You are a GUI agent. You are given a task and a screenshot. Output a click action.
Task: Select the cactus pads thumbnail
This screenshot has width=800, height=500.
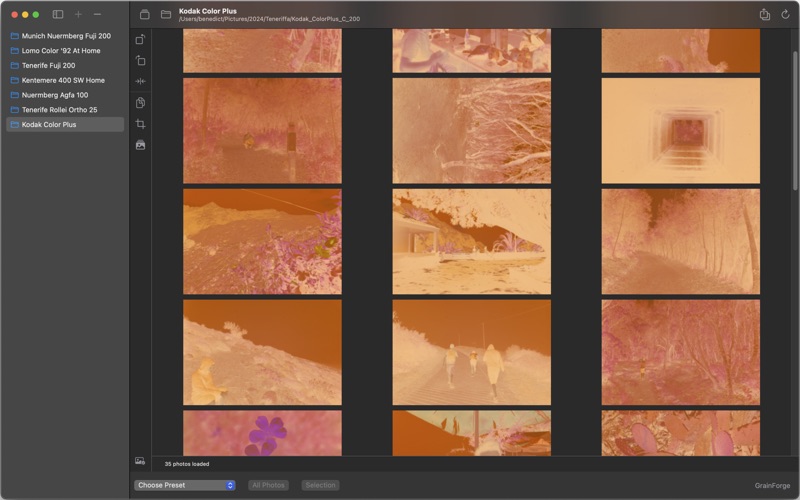(x=681, y=433)
